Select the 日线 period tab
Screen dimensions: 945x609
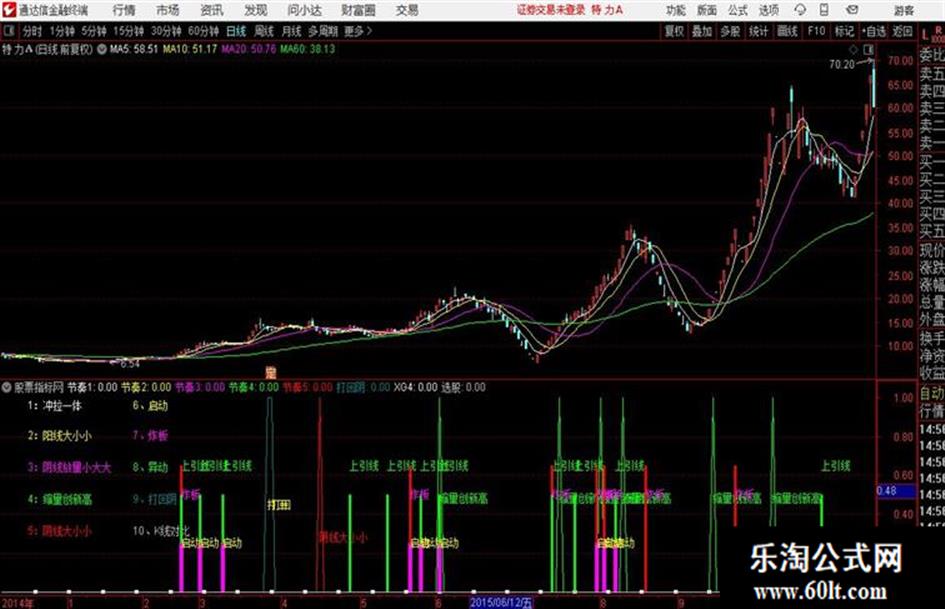236,31
